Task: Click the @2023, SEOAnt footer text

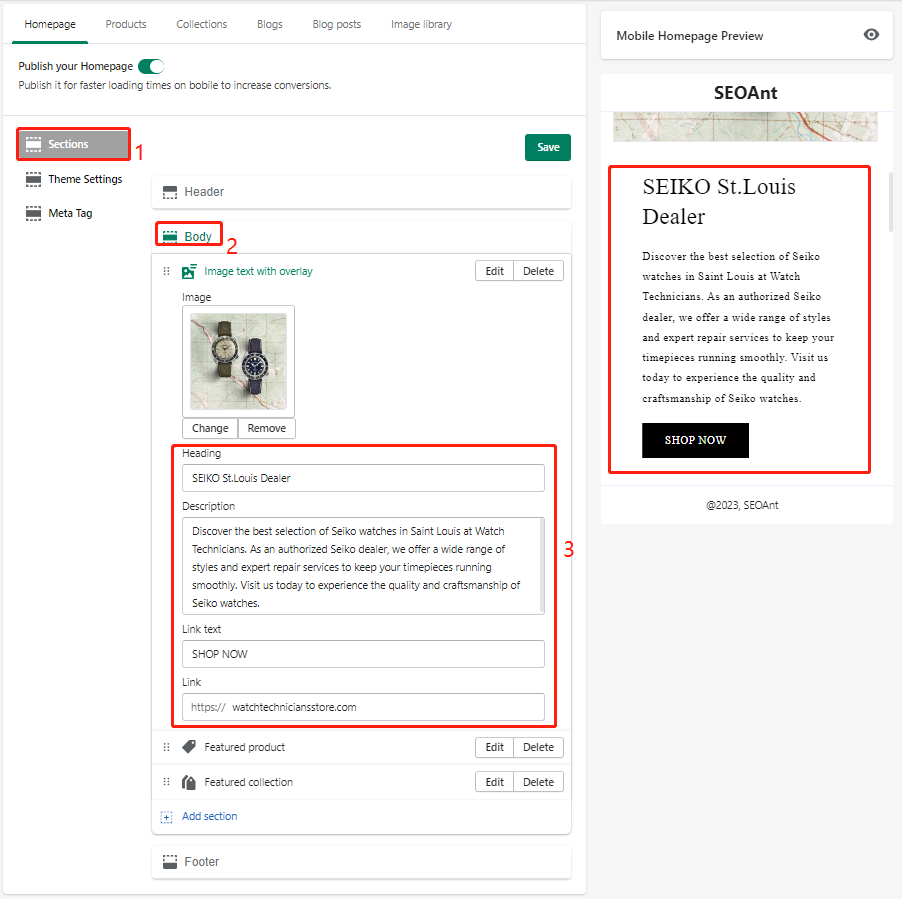Action: click(742, 505)
